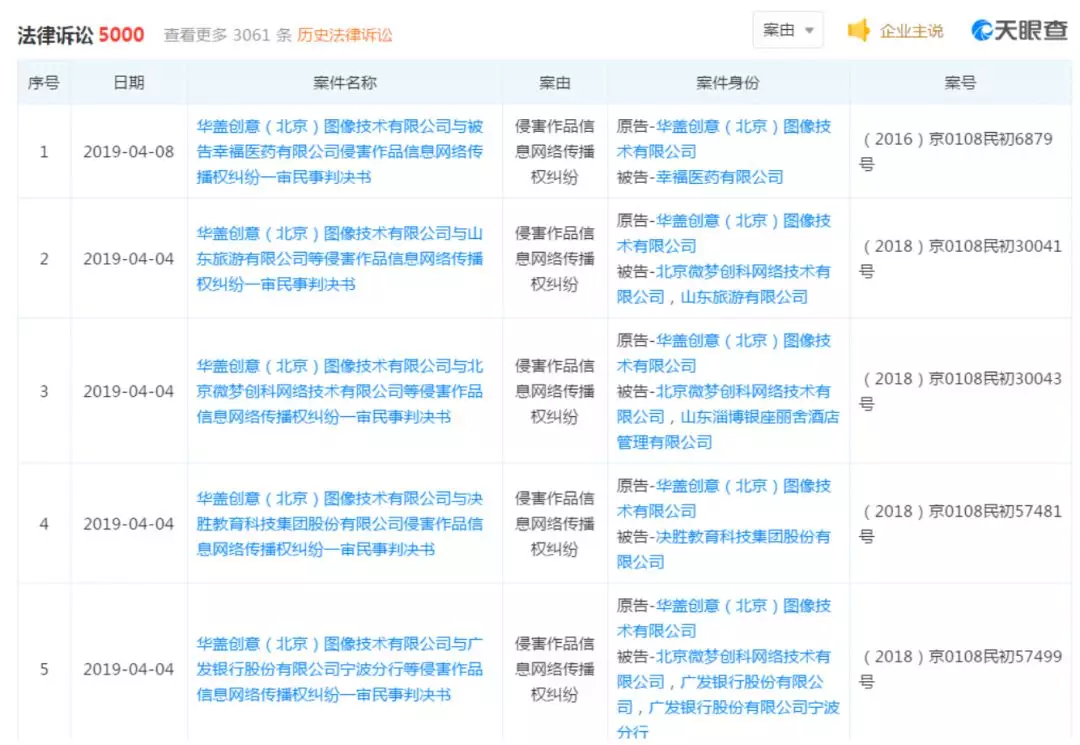
Task: Open the 历史法律诉讼 link
Action: tap(344, 35)
